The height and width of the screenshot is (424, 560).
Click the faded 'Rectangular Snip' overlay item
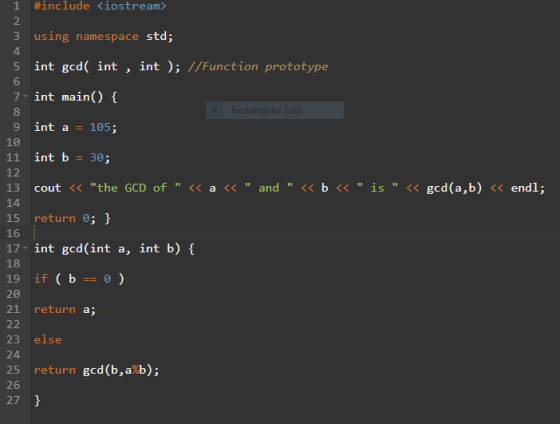point(275,110)
